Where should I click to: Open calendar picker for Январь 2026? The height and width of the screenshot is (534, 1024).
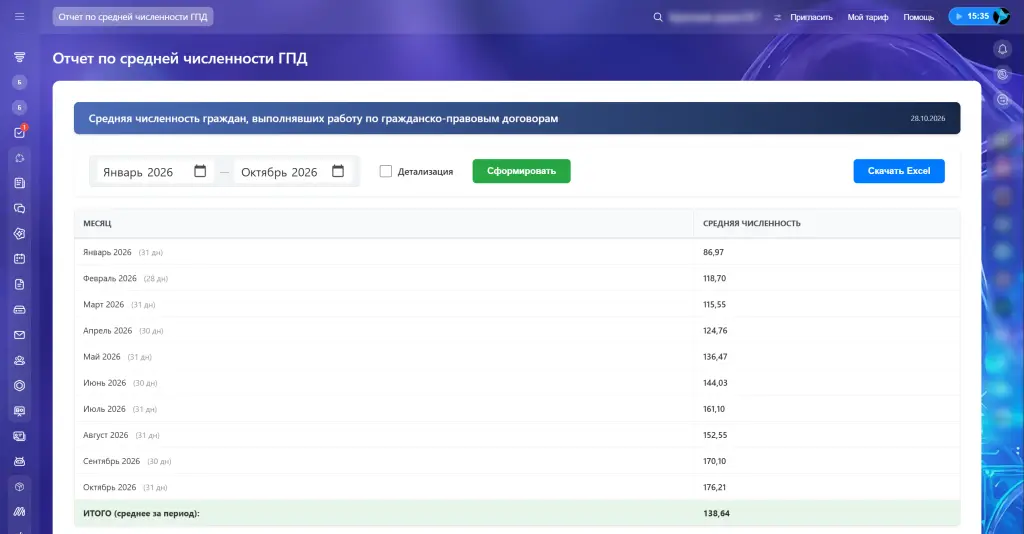(200, 171)
